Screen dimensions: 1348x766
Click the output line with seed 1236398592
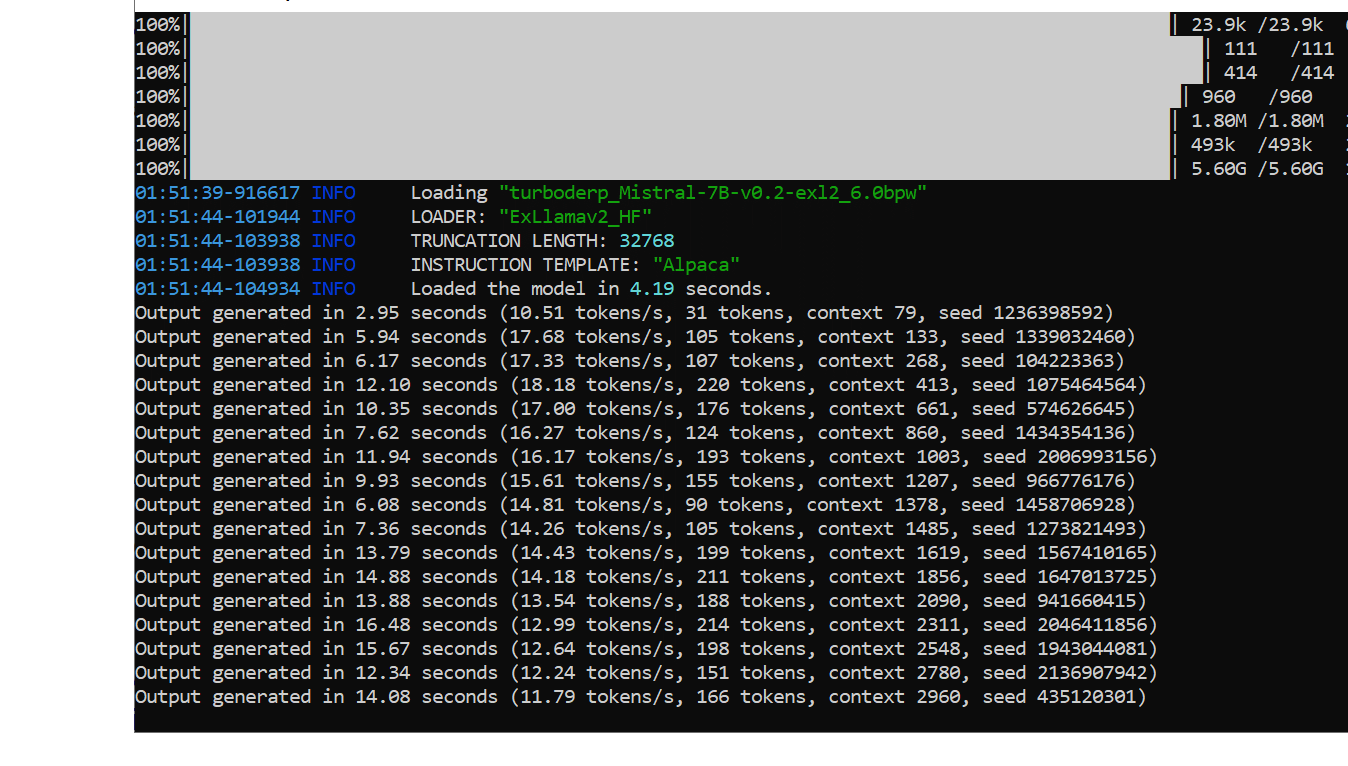pyautogui.click(x=624, y=313)
